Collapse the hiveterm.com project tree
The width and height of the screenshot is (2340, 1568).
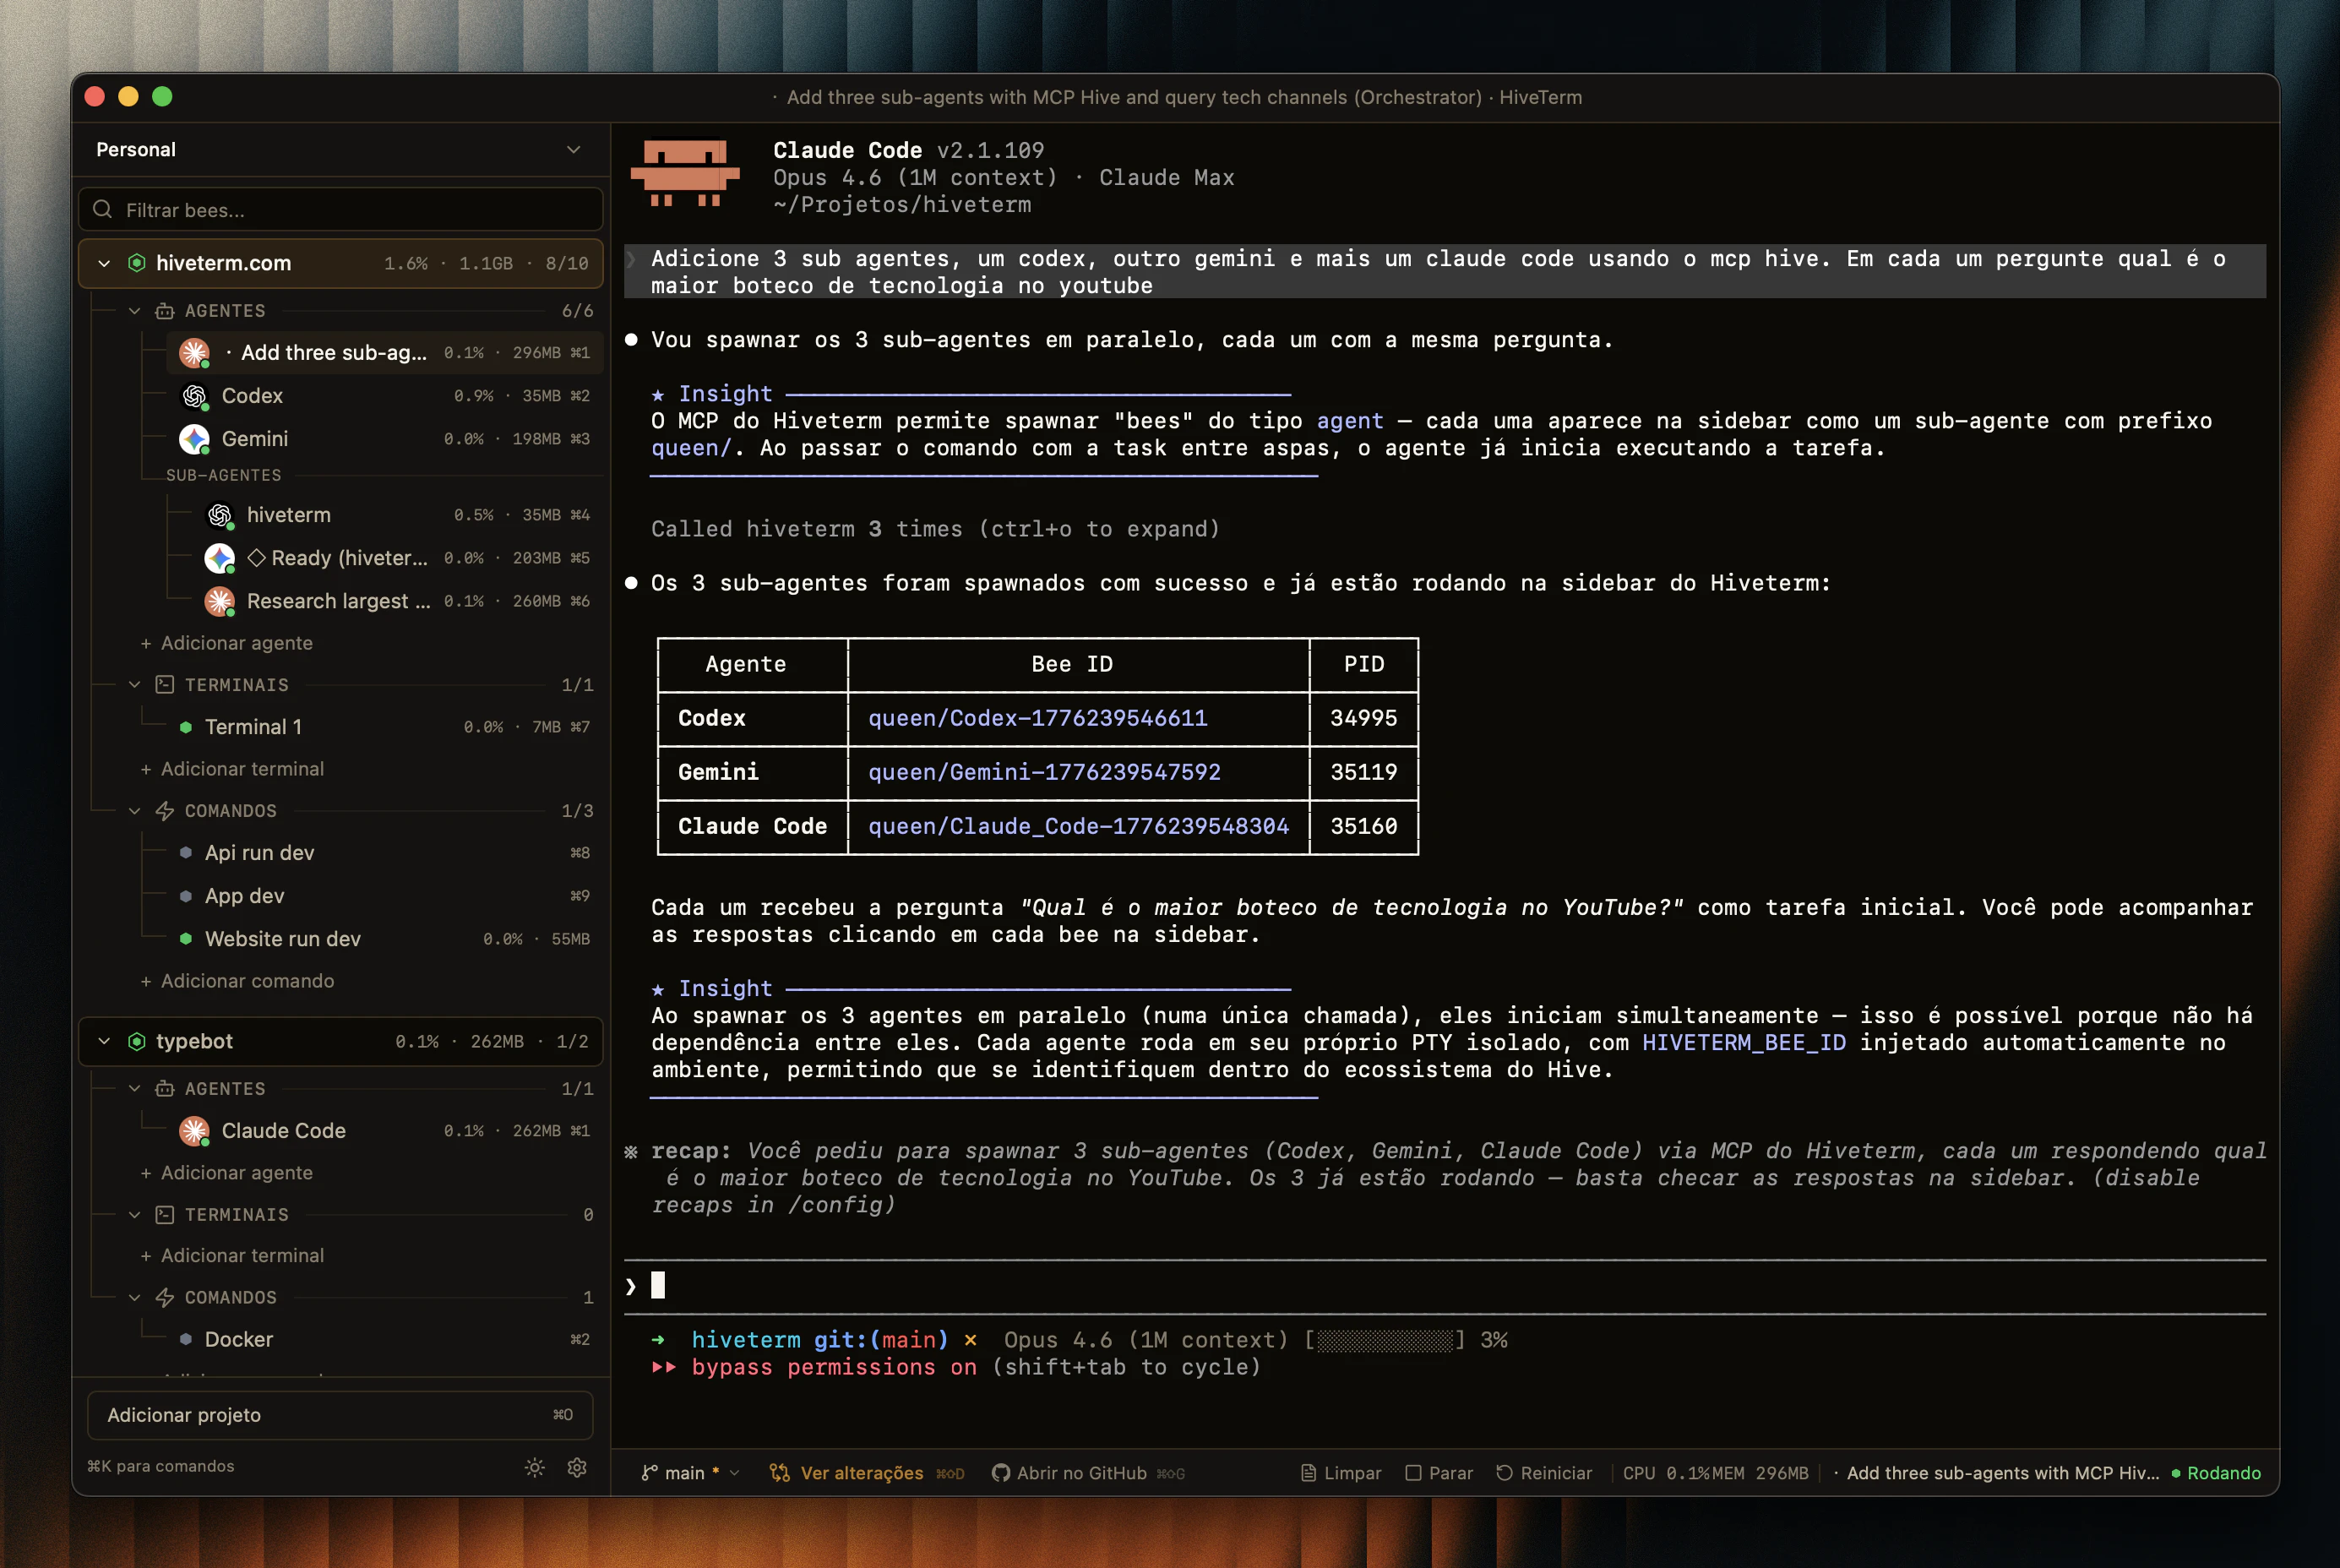click(104, 263)
